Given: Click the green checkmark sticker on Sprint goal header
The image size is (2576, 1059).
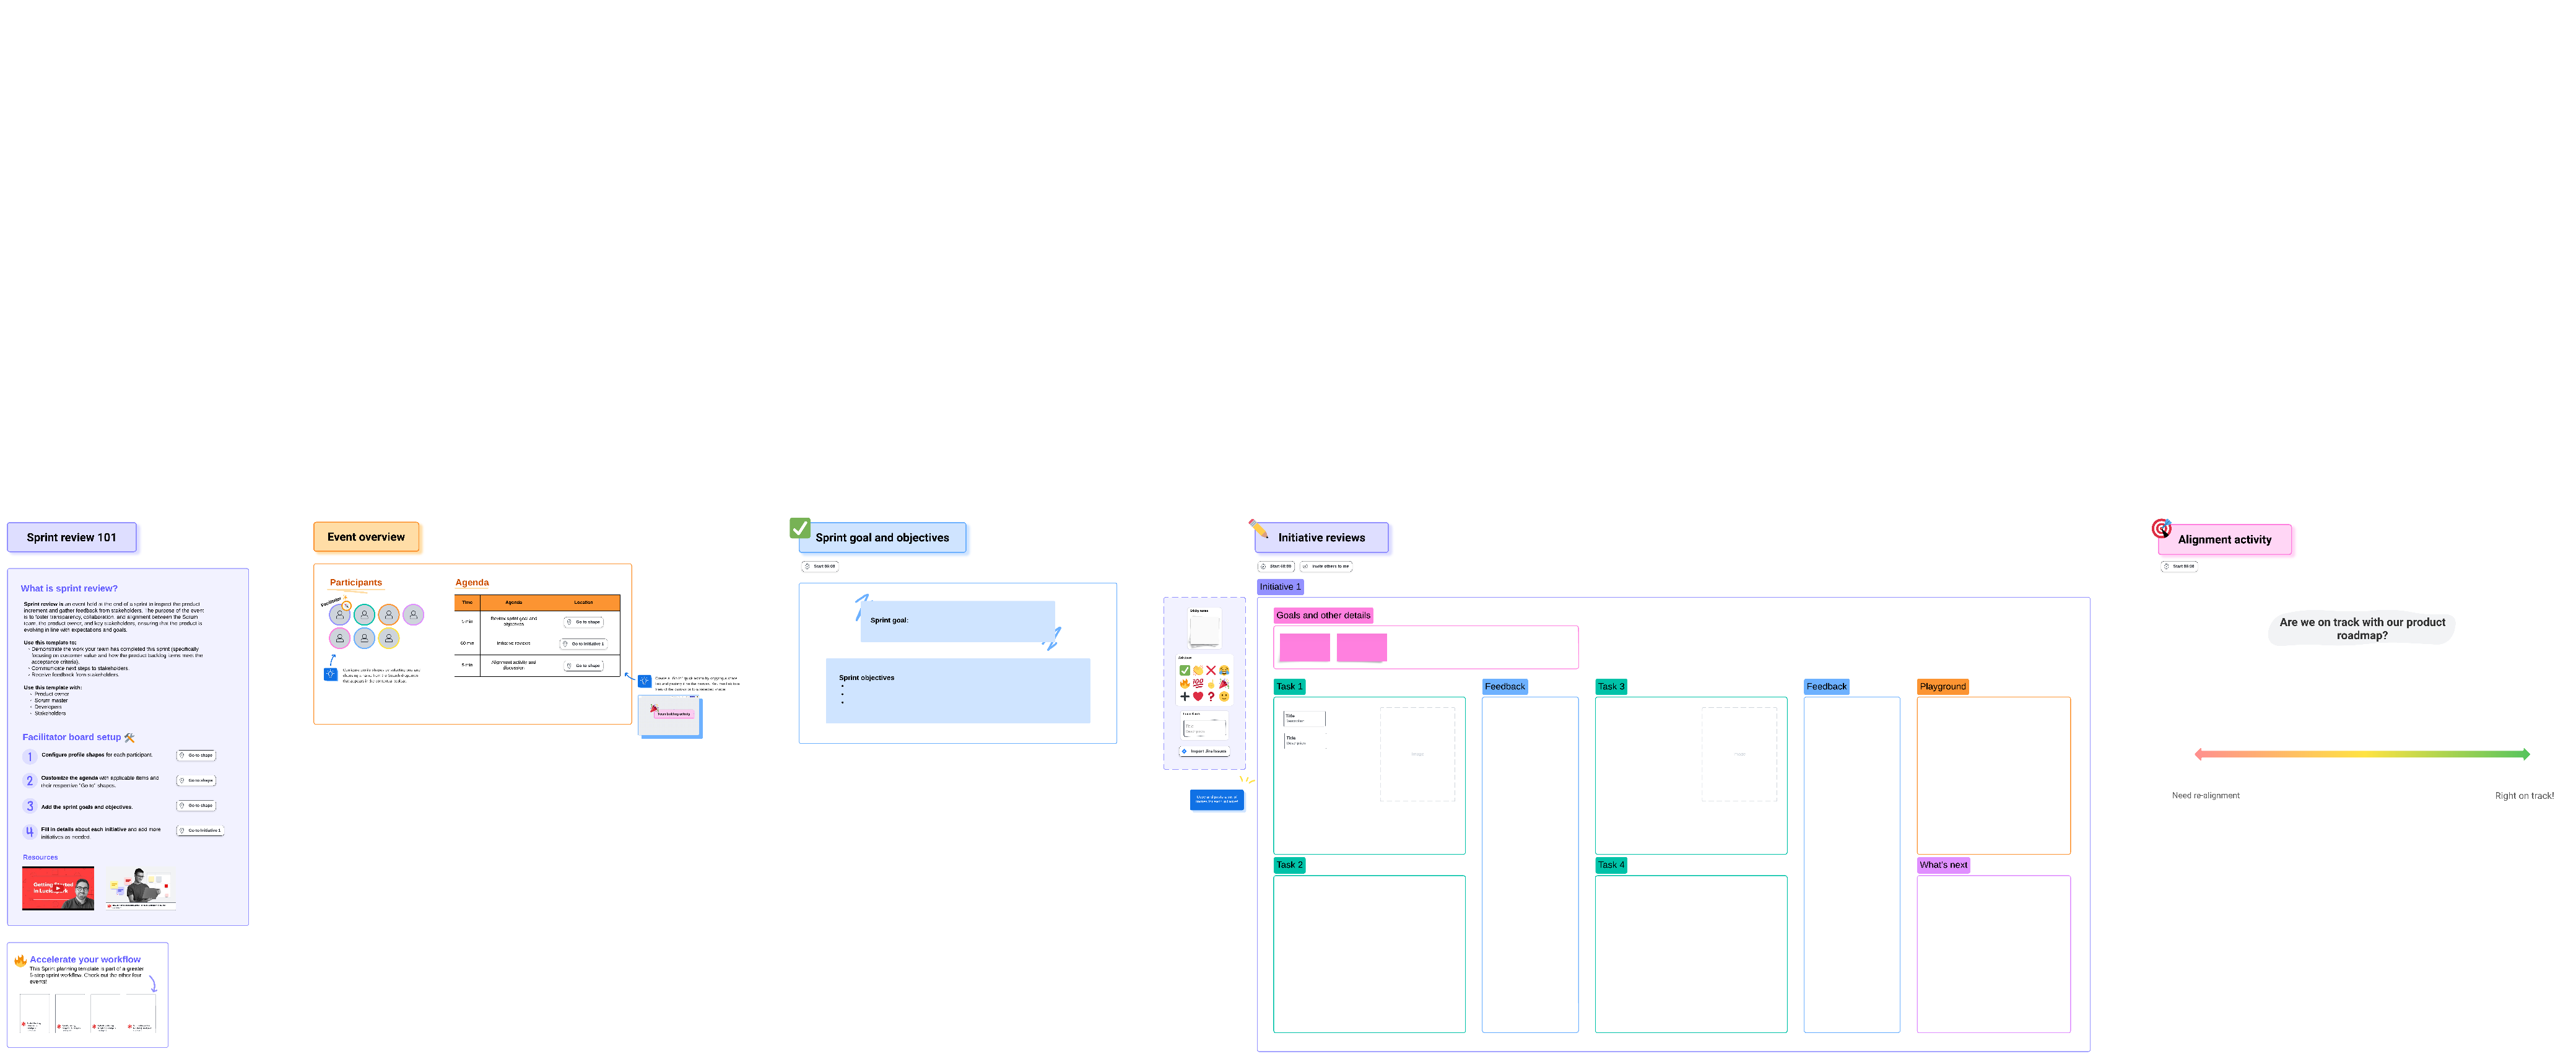Looking at the screenshot, I should click(x=799, y=528).
